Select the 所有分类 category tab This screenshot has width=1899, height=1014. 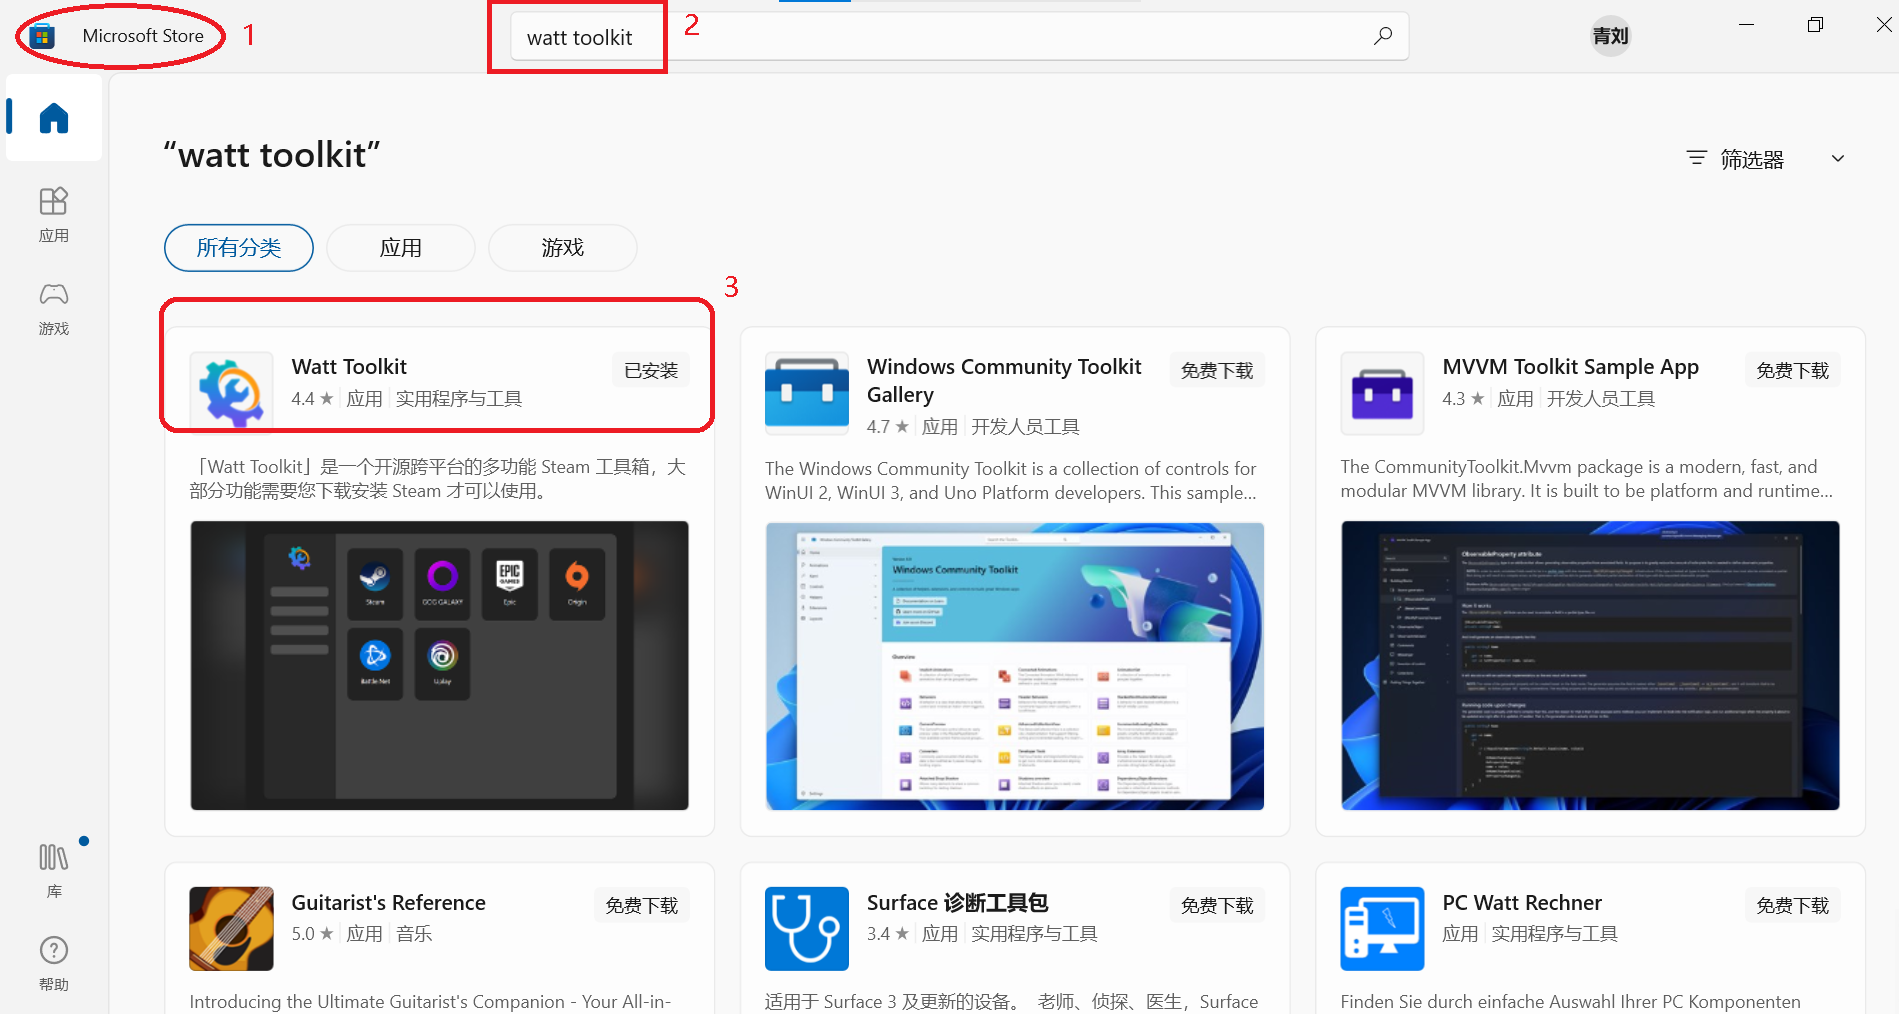click(x=239, y=248)
